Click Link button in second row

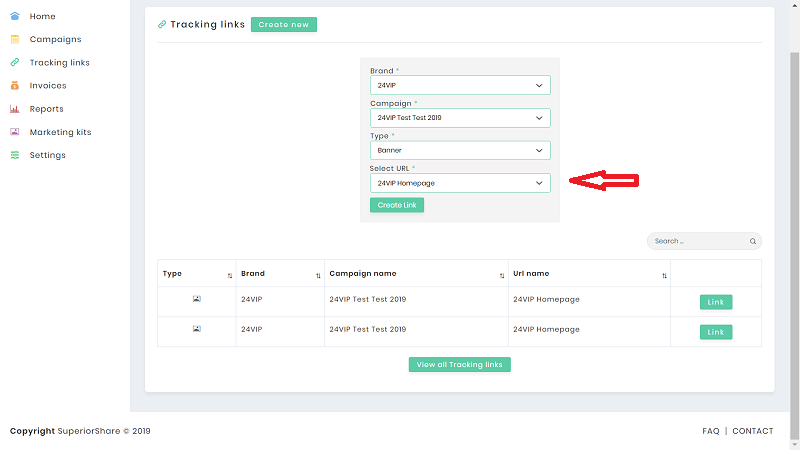716,332
